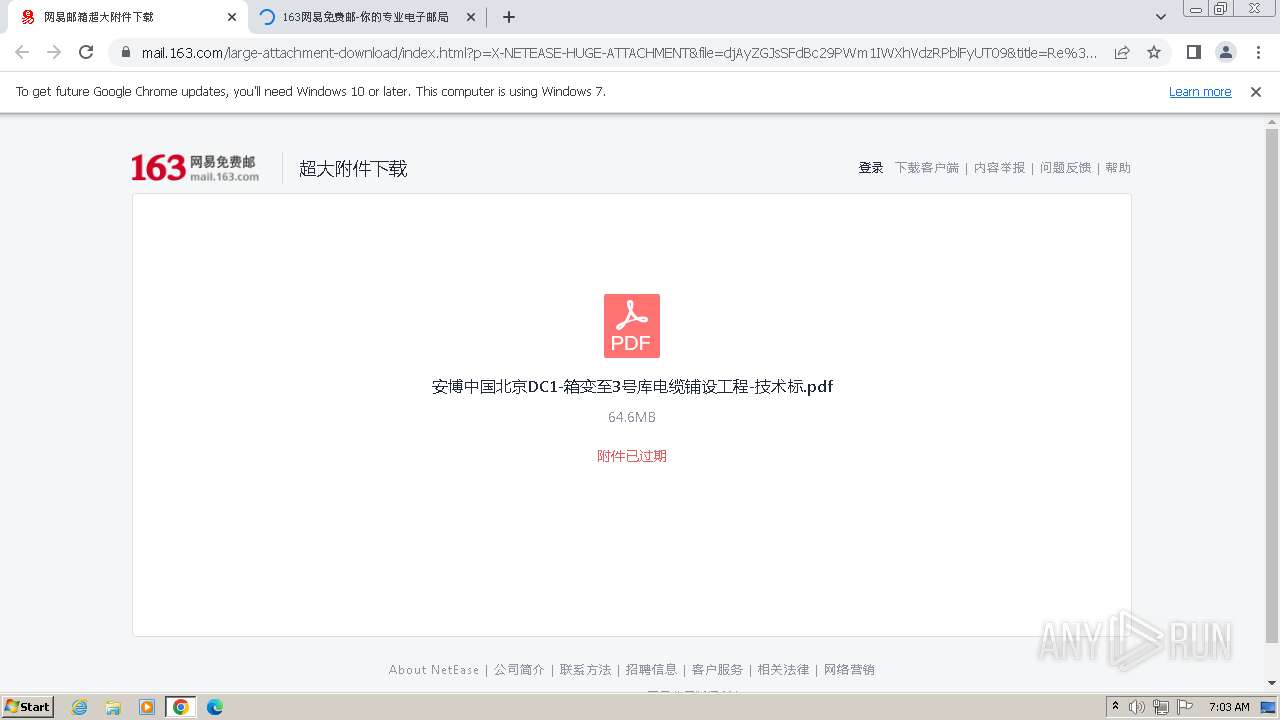This screenshot has width=1280, height=720.
Task: Click the 附件已过期 expired notice
Action: tap(632, 456)
